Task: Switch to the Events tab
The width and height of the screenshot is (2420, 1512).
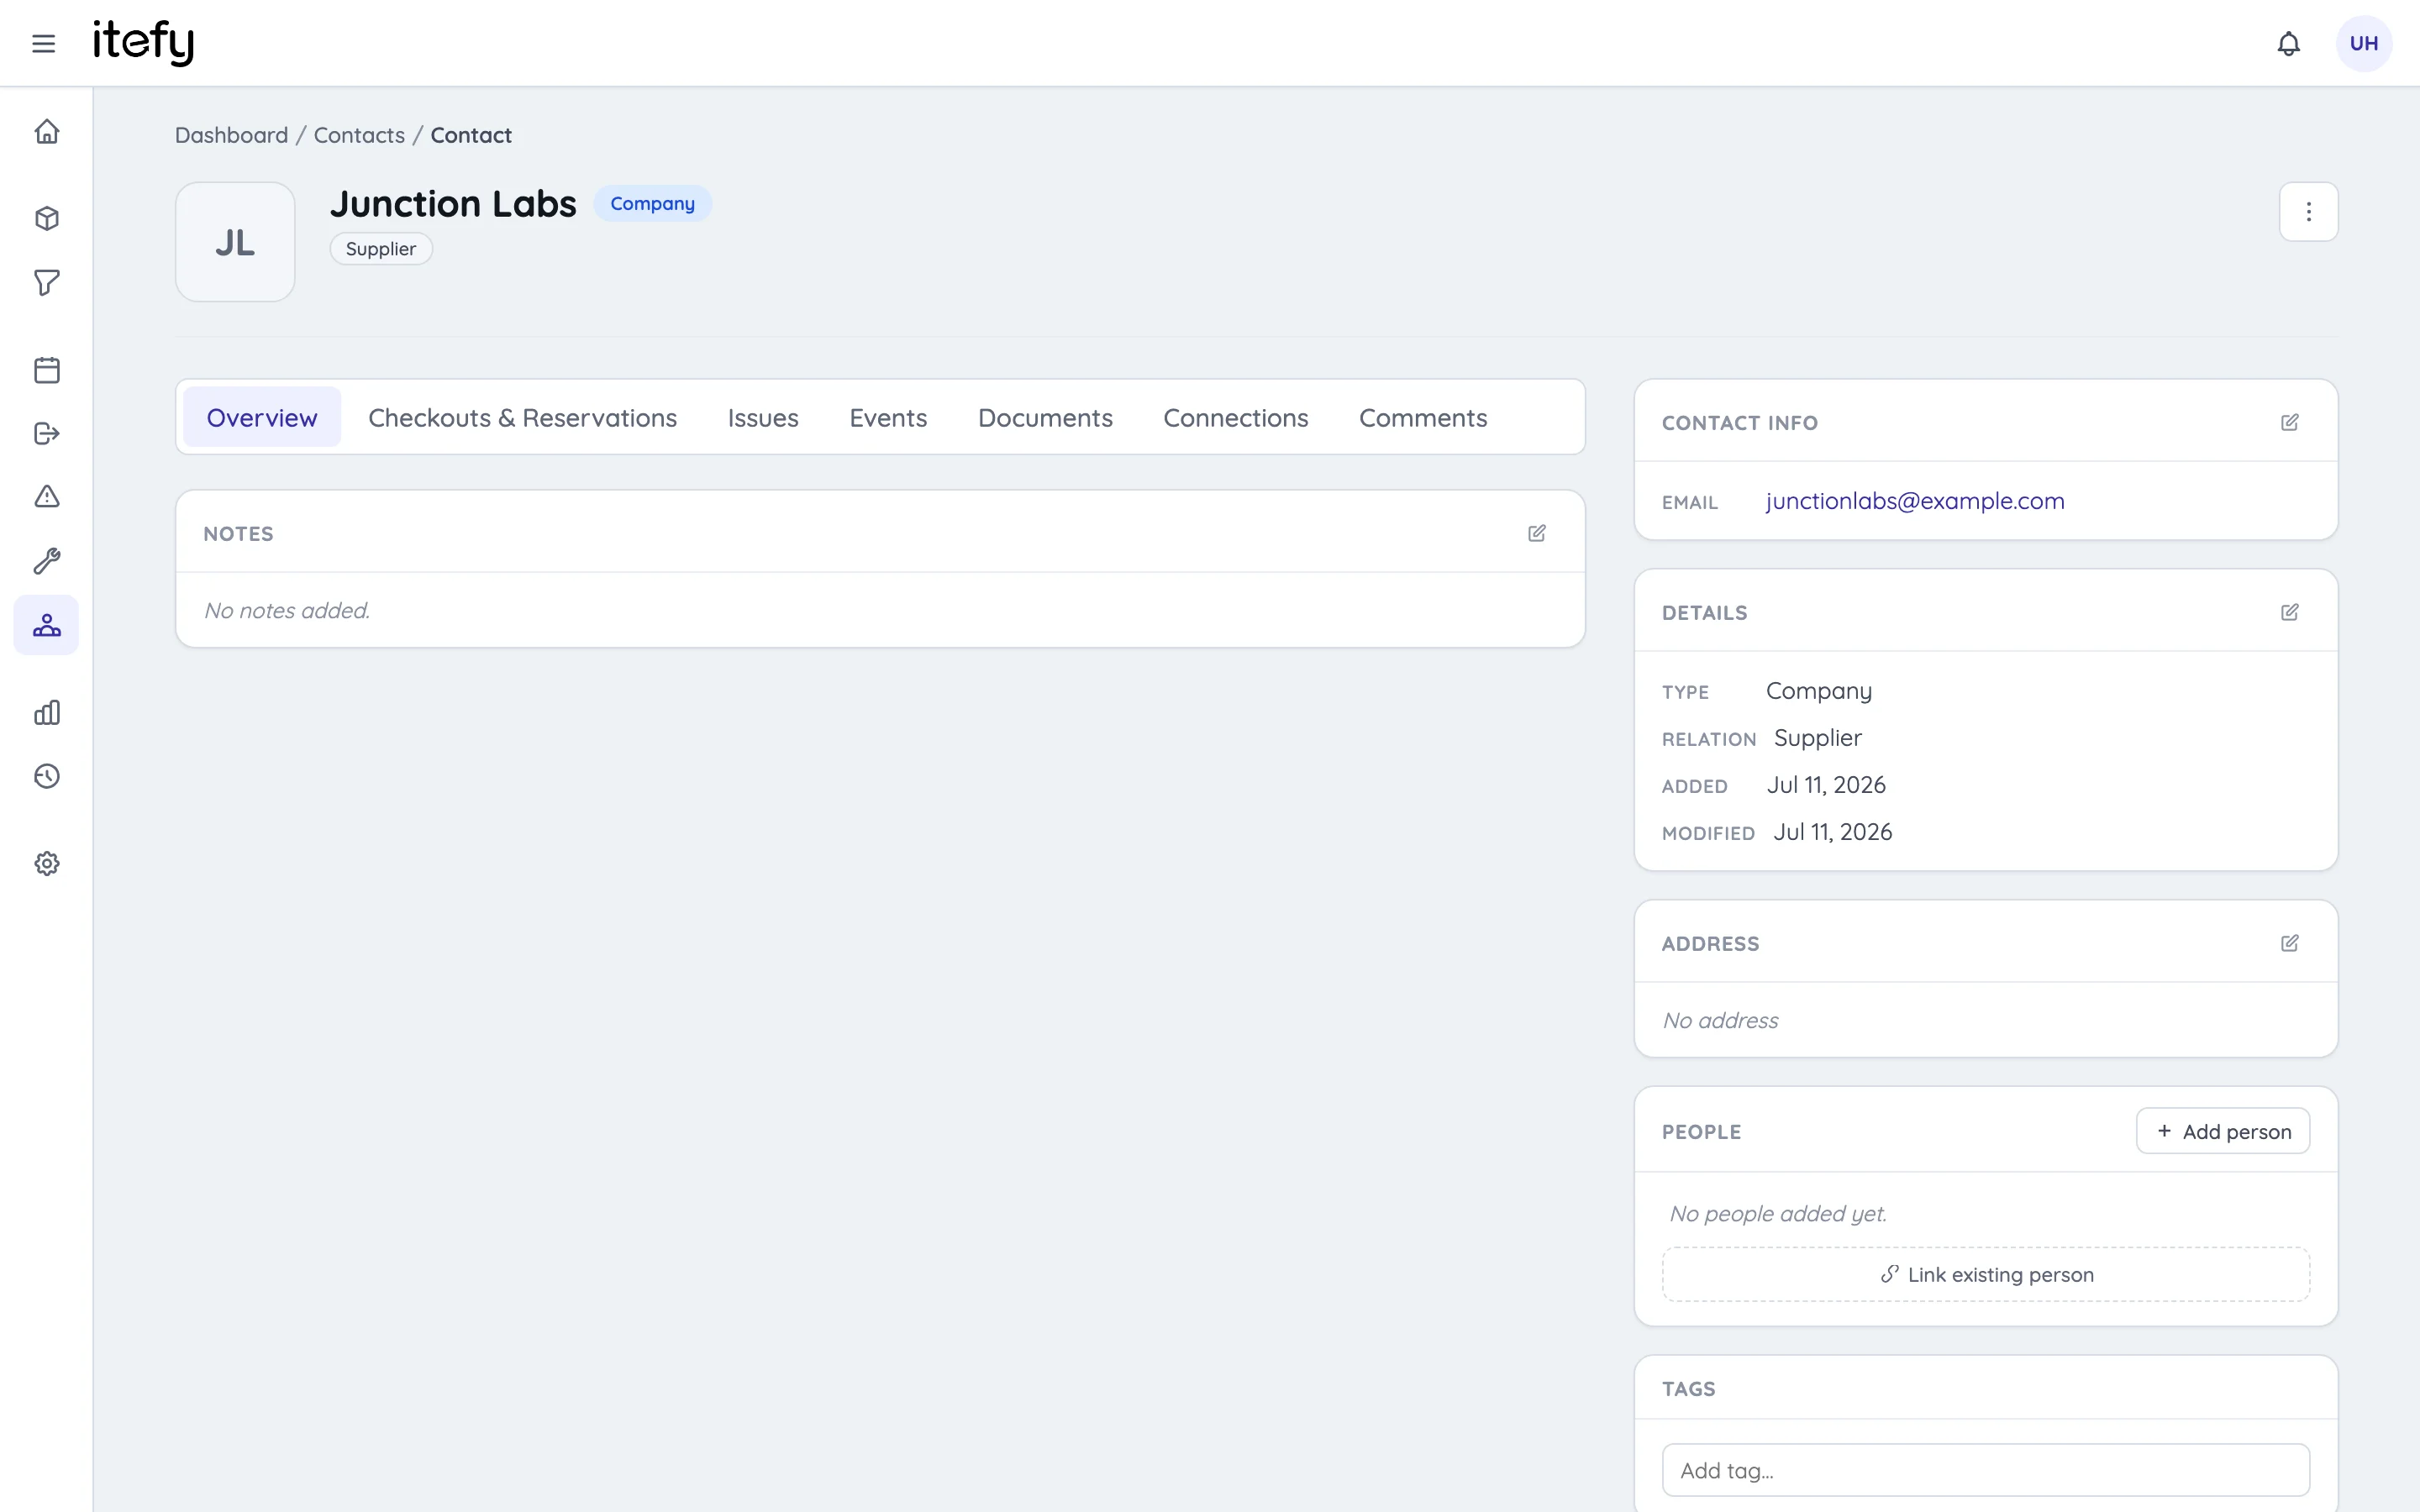Action: tap(888, 418)
